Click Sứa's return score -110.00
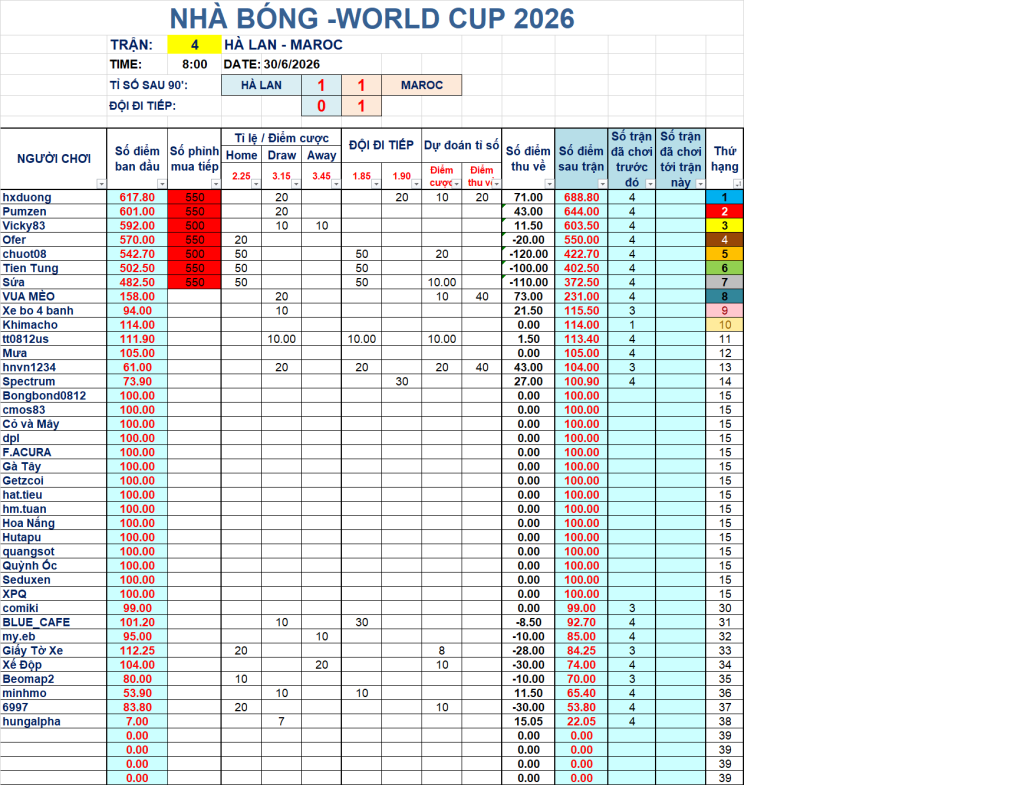1024x785 pixels. (528, 283)
